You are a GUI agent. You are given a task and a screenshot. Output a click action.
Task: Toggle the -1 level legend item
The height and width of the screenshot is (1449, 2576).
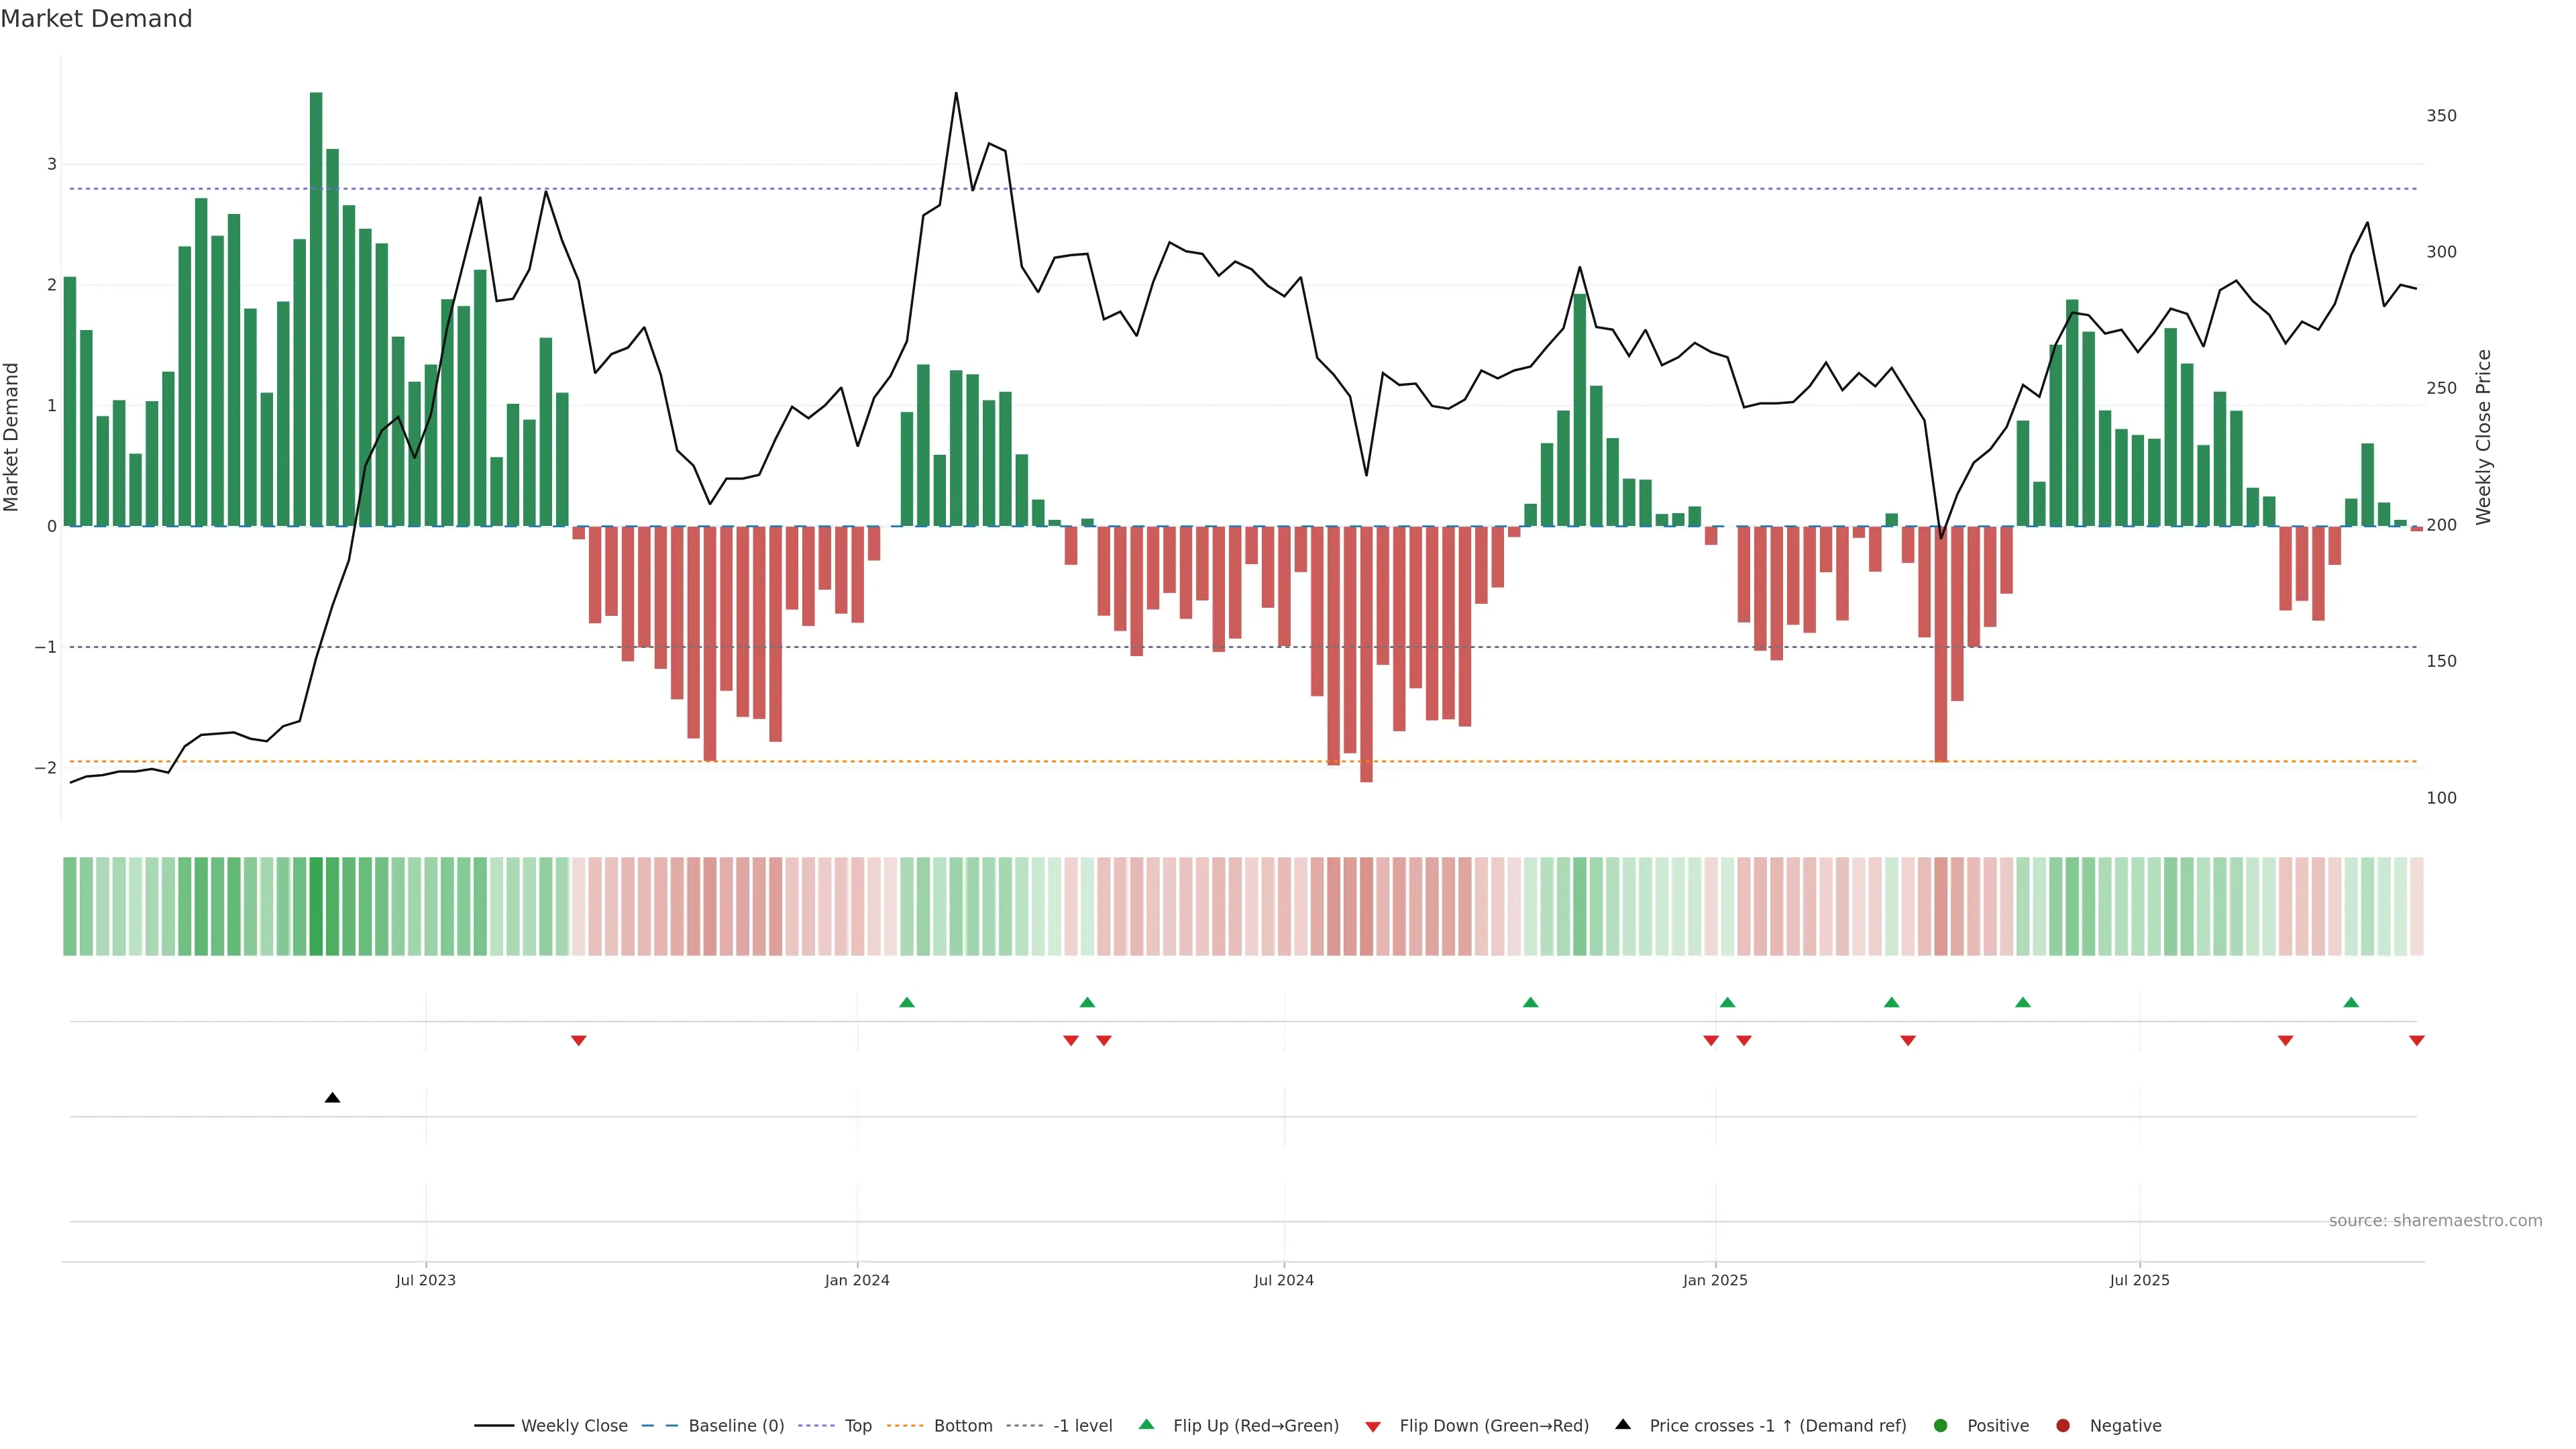pyautogui.click(x=1082, y=1426)
